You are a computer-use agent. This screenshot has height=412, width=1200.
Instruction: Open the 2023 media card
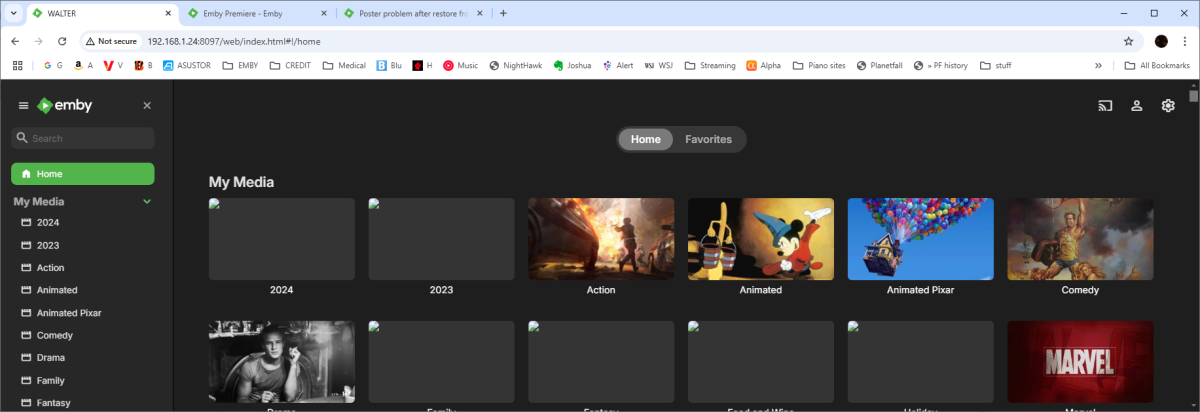[x=441, y=239]
